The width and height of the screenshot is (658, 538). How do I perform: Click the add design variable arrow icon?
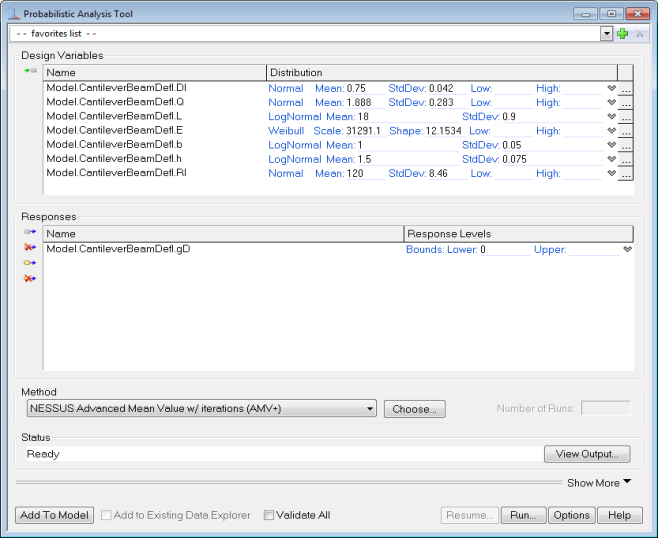30,72
